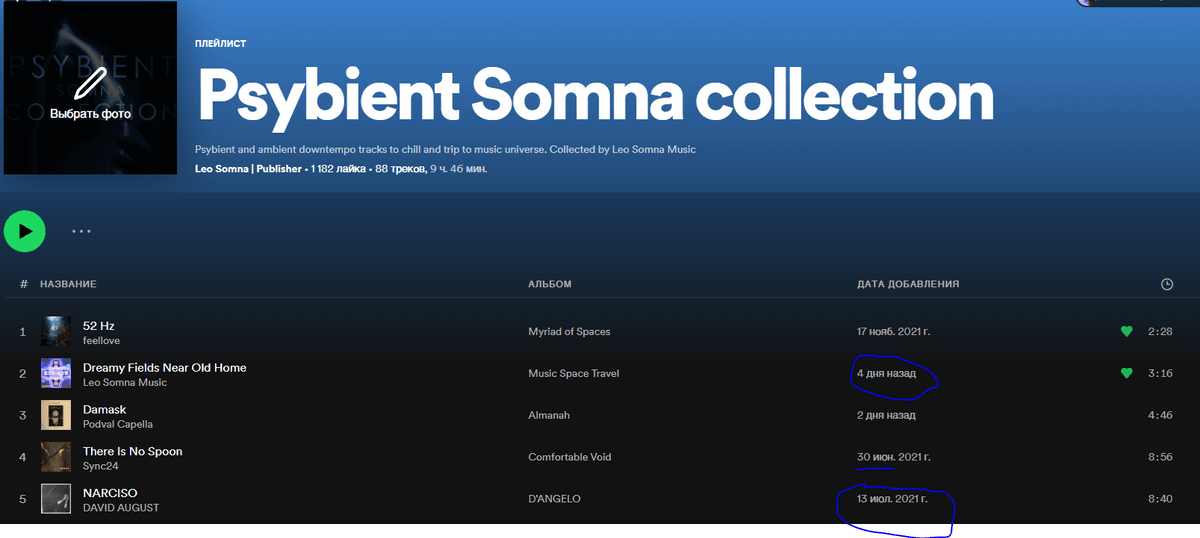
Task: Click duration 8:40 of NARCISO
Action: click(1160, 498)
